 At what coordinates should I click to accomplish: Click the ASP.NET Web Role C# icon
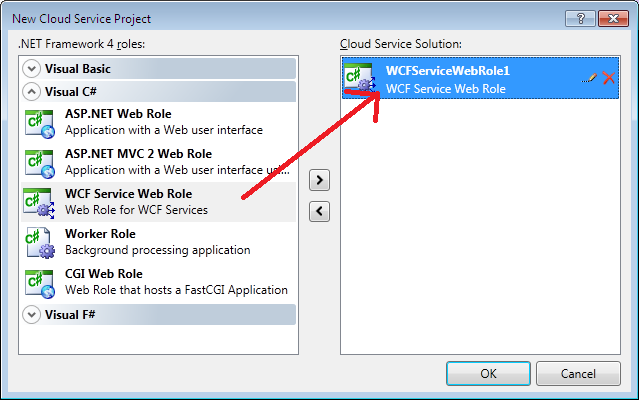click(x=40, y=123)
